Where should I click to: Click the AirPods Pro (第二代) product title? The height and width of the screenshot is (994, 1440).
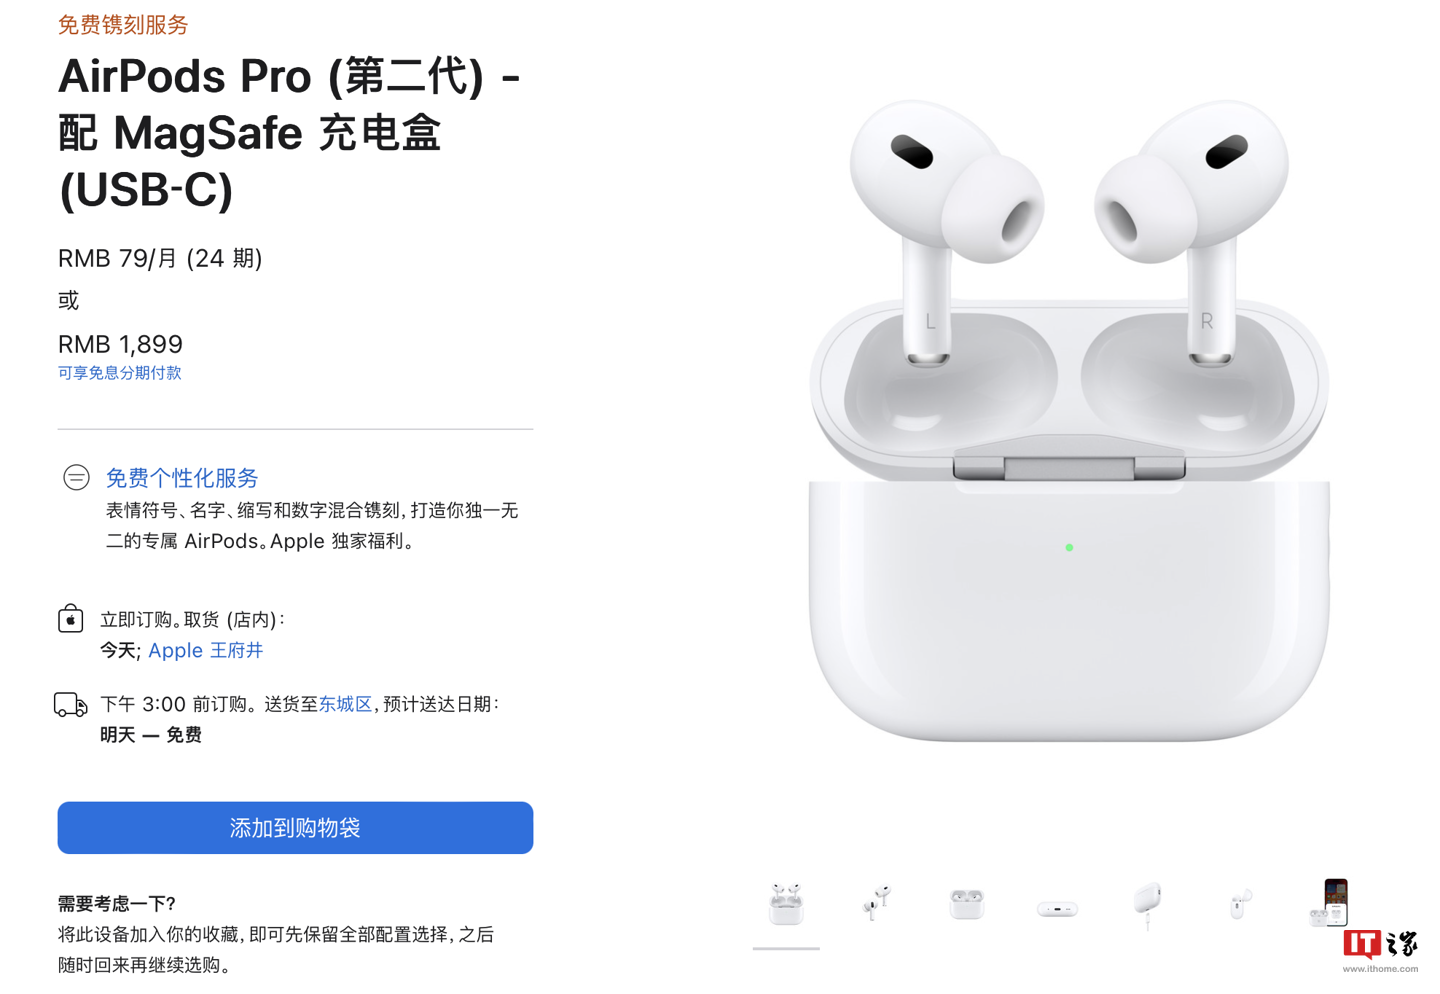[289, 132]
